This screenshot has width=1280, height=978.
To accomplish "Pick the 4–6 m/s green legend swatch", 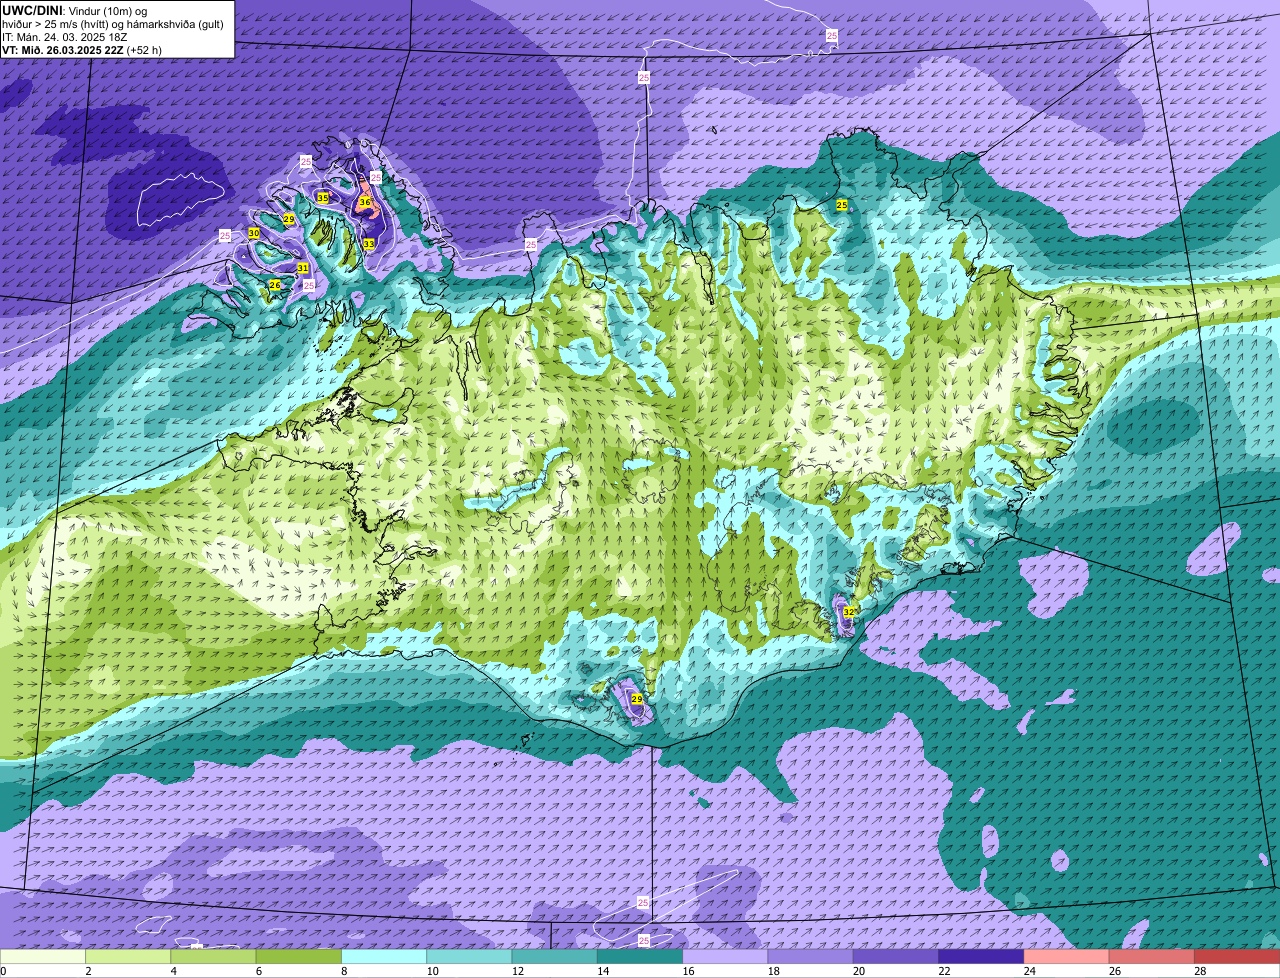I will [213, 956].
